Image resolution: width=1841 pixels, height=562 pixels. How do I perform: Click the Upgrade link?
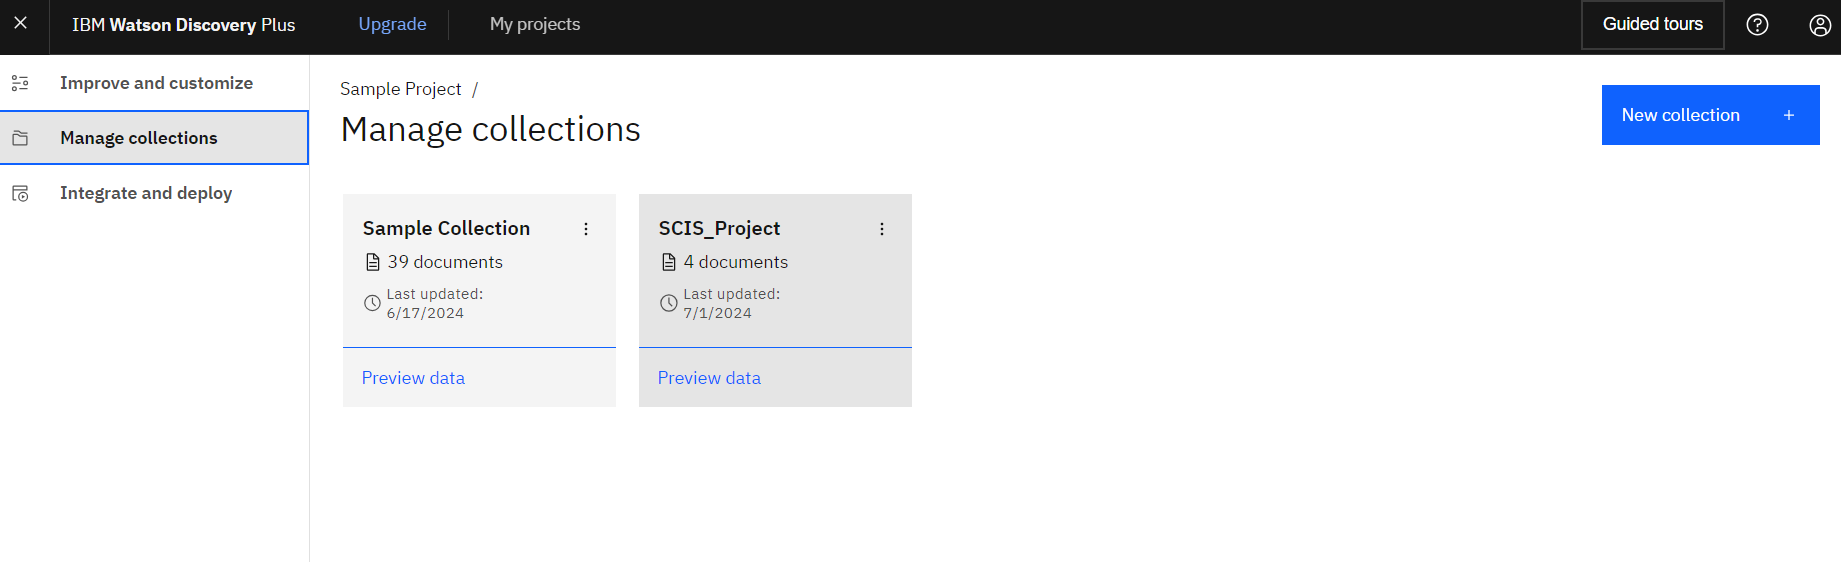pos(392,24)
